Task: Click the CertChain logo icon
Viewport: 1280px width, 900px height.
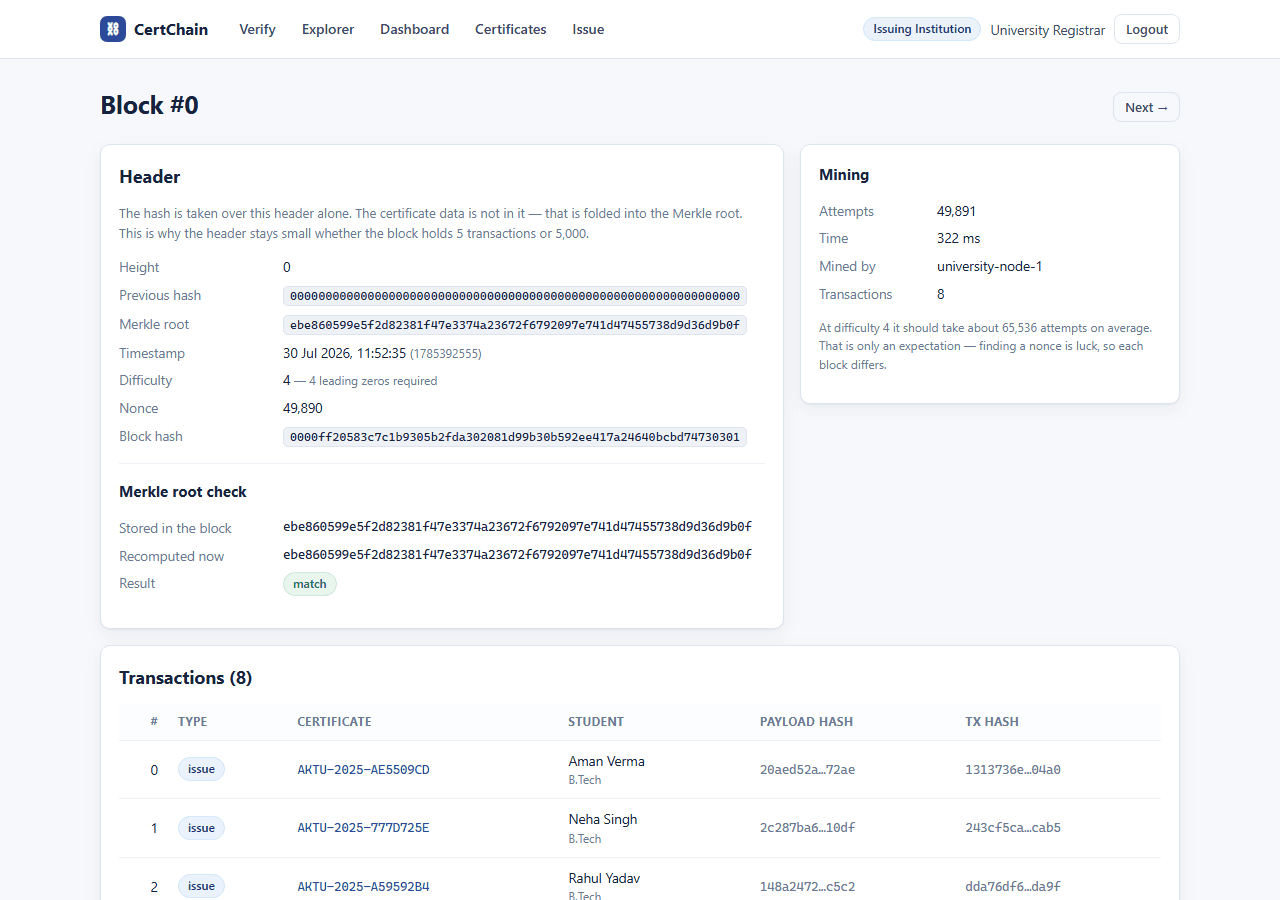Action: coord(113,29)
